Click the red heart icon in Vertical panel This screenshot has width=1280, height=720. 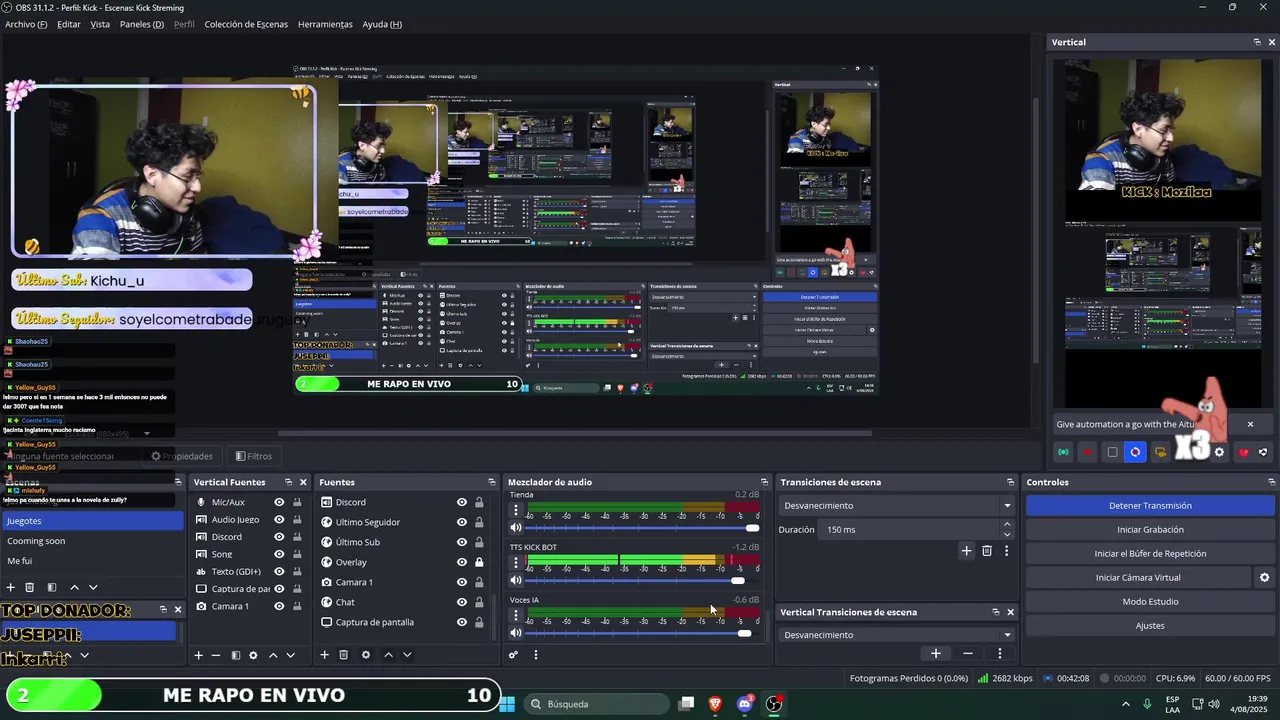tap(1243, 452)
